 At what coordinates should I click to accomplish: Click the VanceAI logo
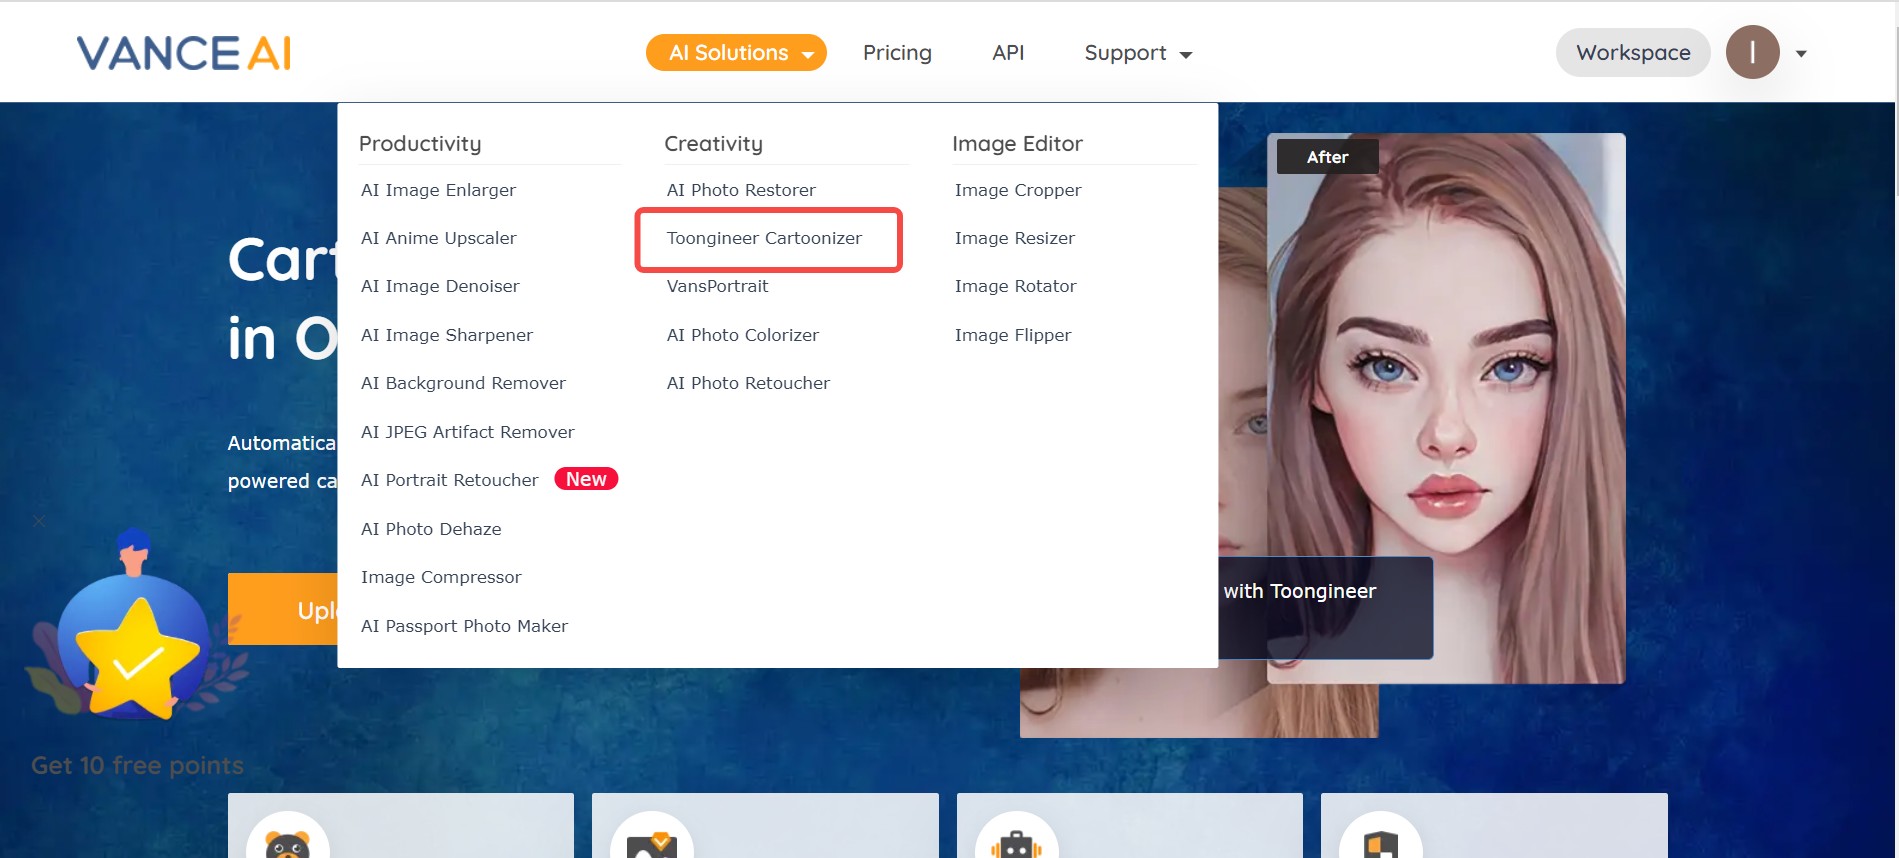coord(184,53)
